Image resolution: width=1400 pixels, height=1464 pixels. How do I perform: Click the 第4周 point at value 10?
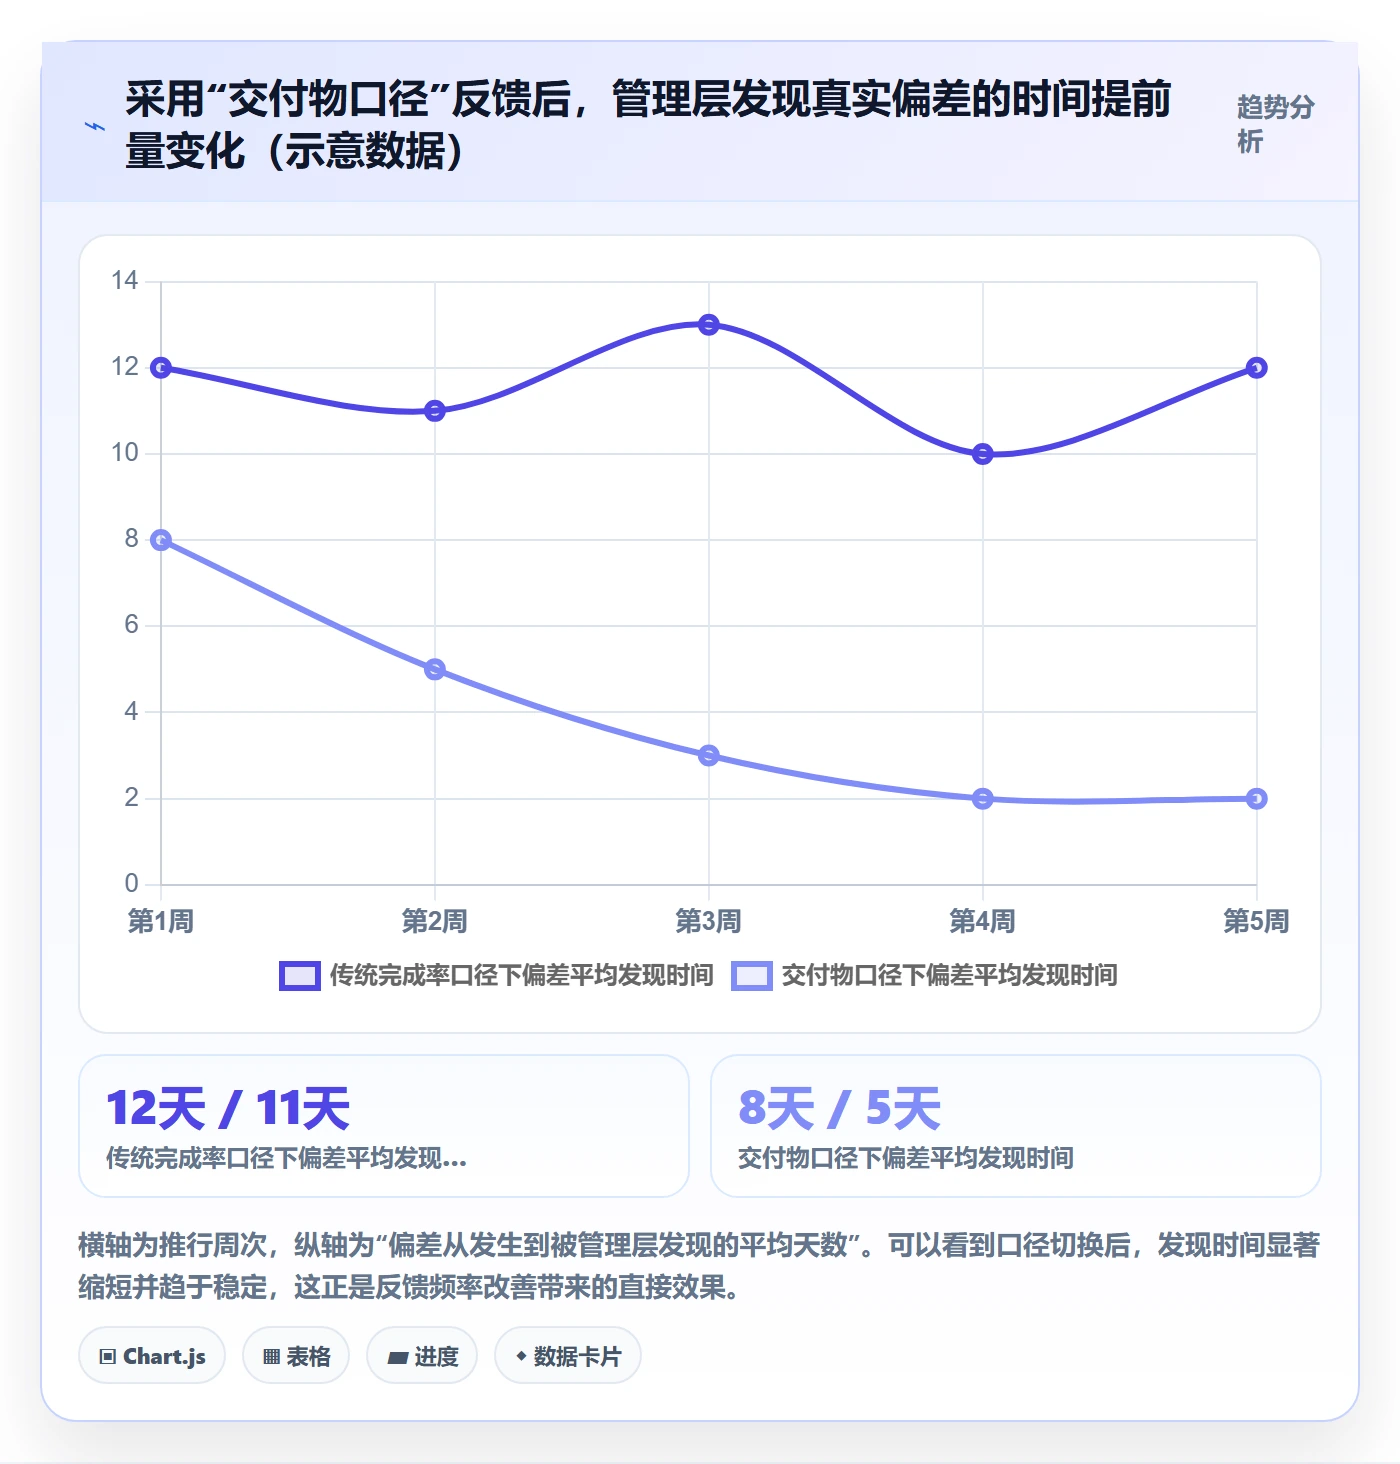[983, 454]
